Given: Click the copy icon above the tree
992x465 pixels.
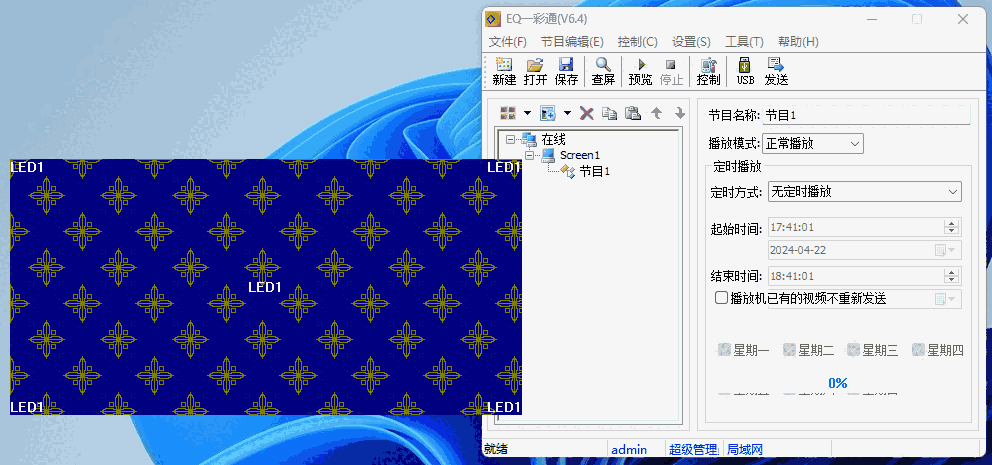Looking at the screenshot, I should [x=609, y=113].
